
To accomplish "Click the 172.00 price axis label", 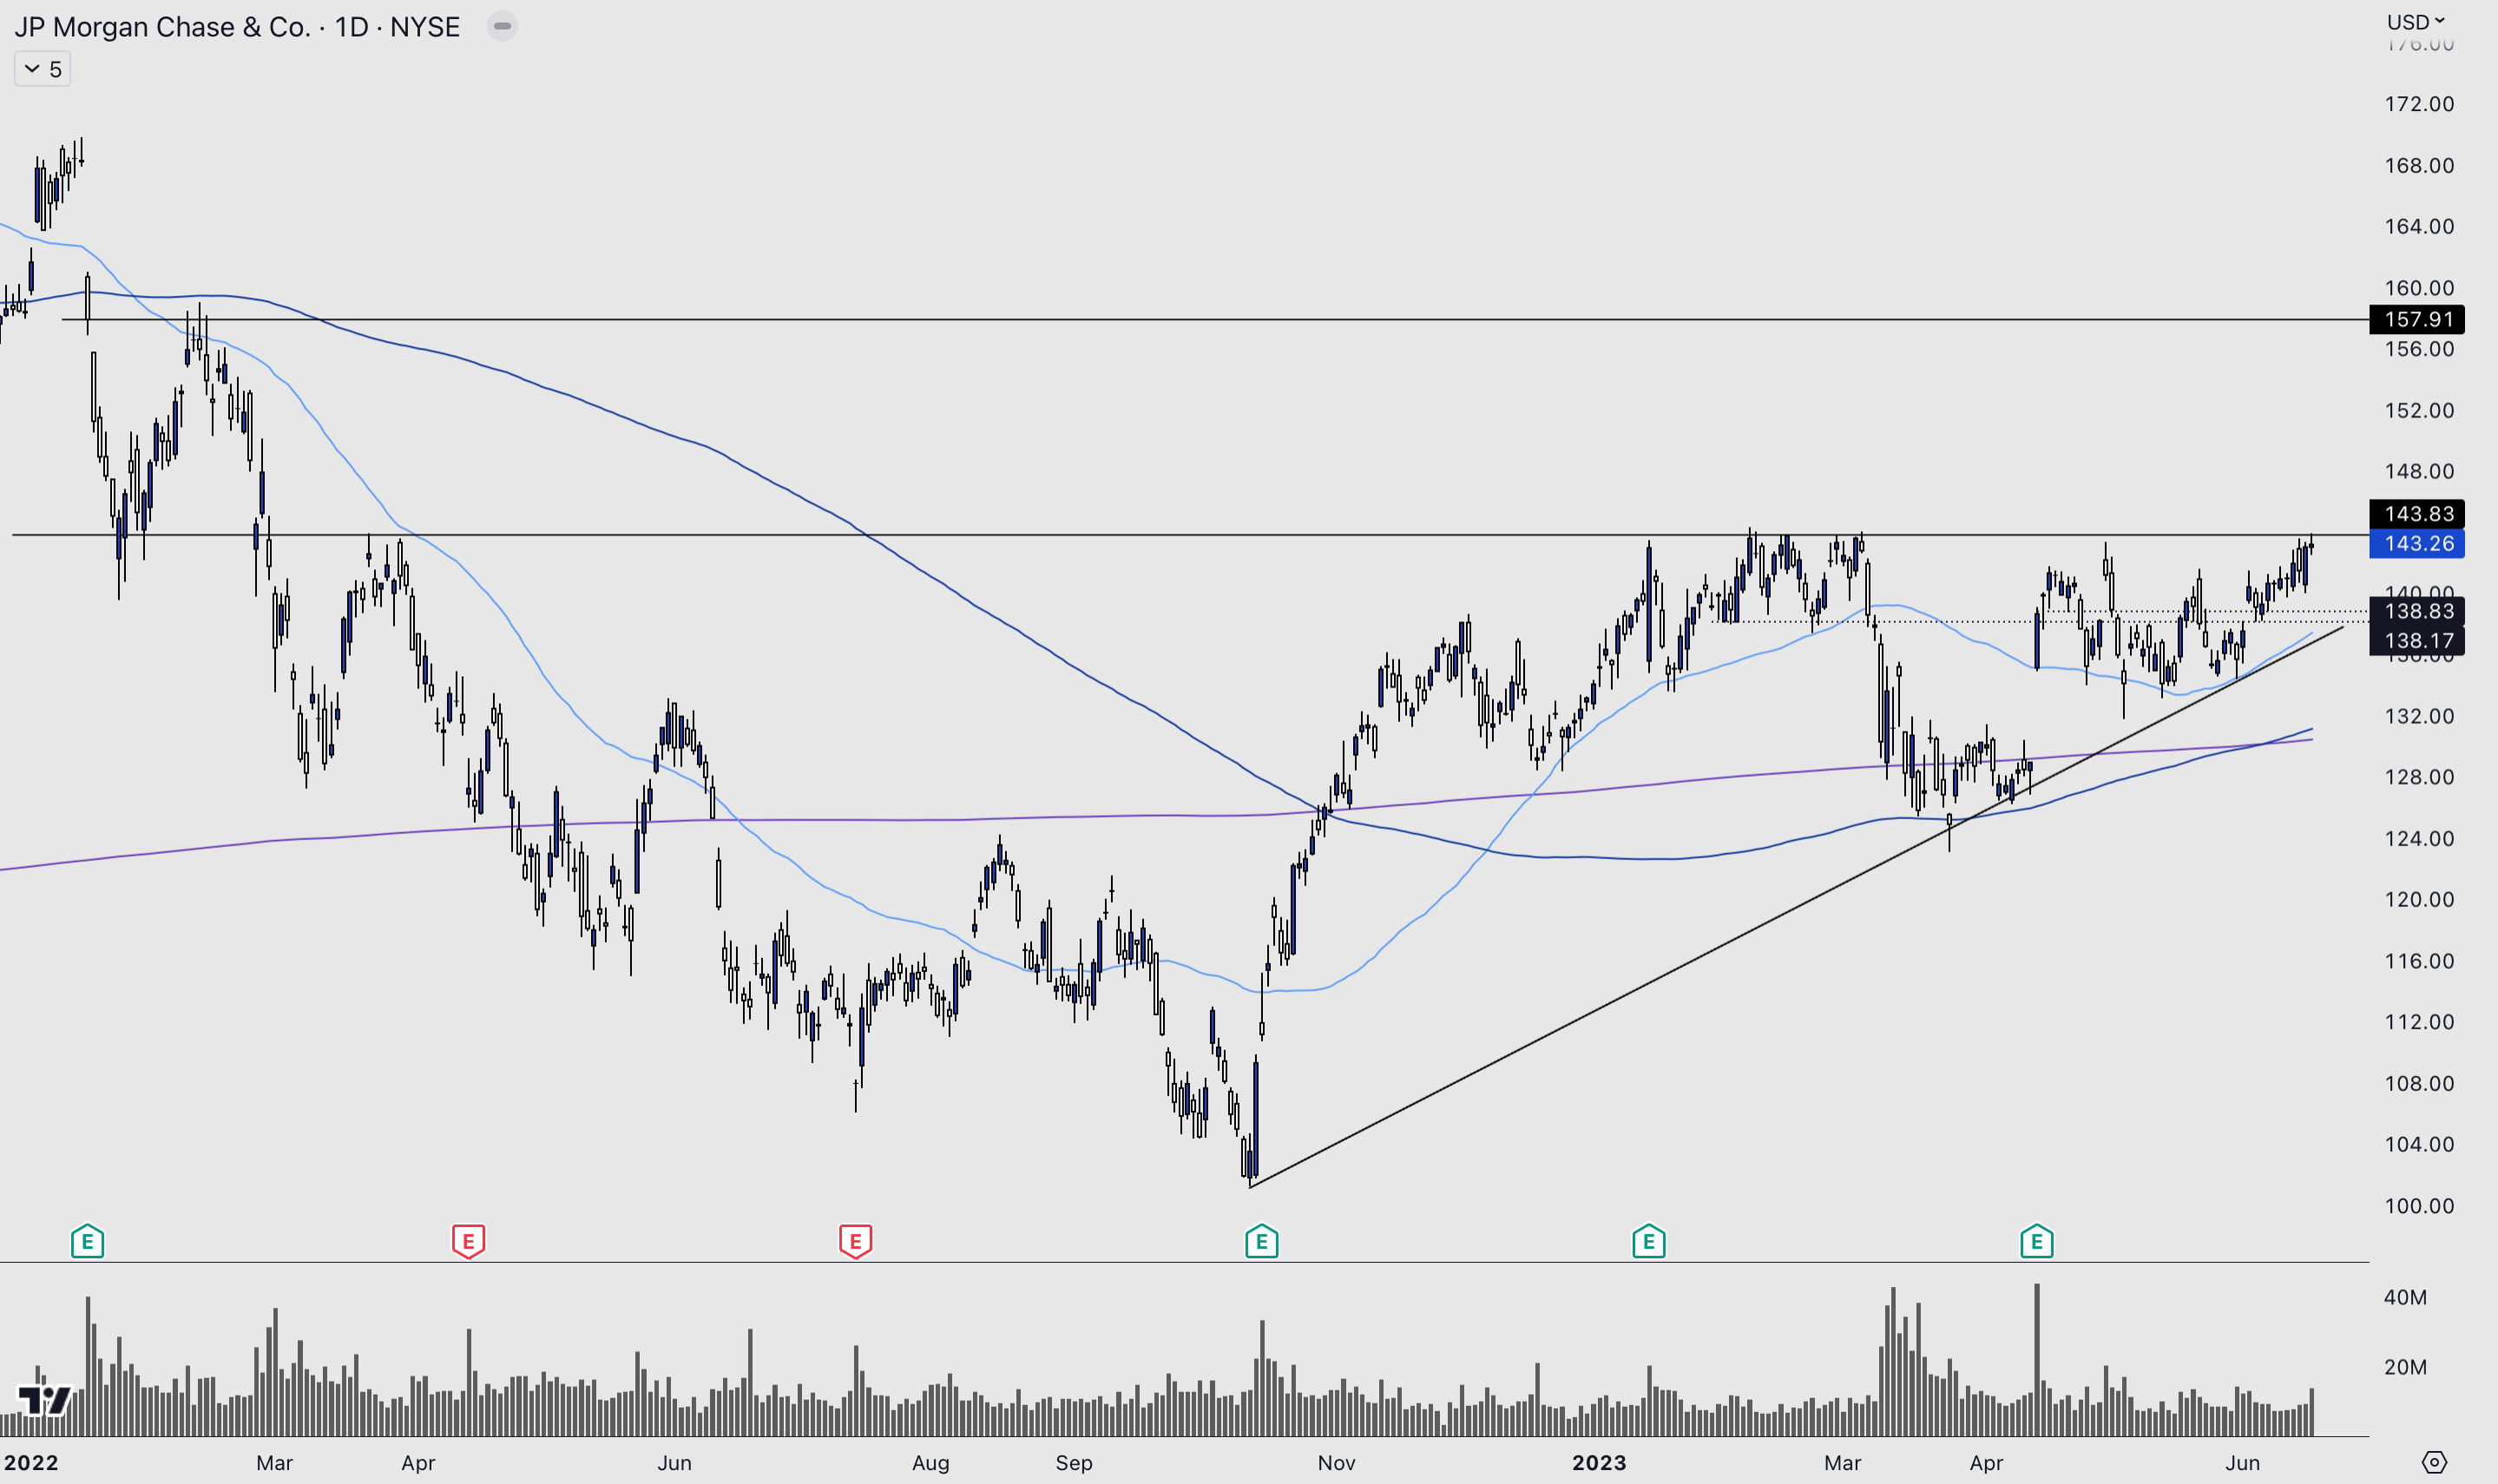I will point(2418,104).
